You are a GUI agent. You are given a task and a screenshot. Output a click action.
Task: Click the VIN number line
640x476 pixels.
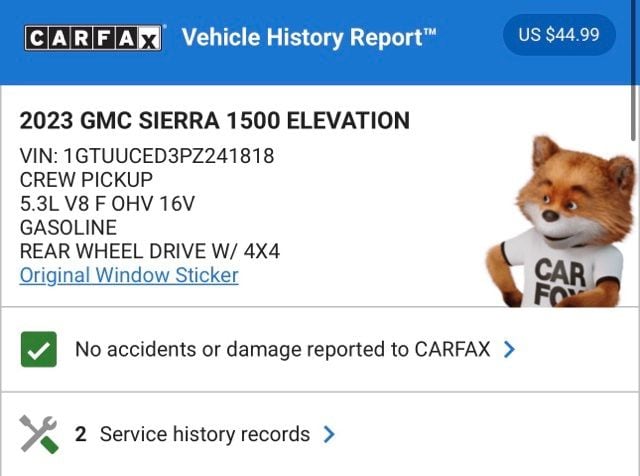click(x=147, y=156)
